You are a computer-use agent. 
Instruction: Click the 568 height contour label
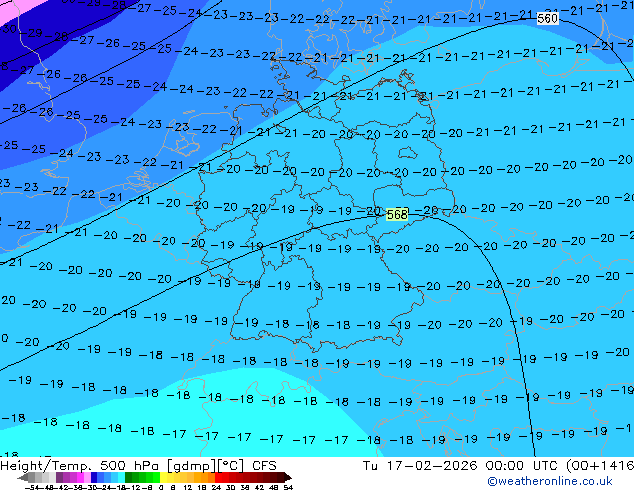pos(397,215)
